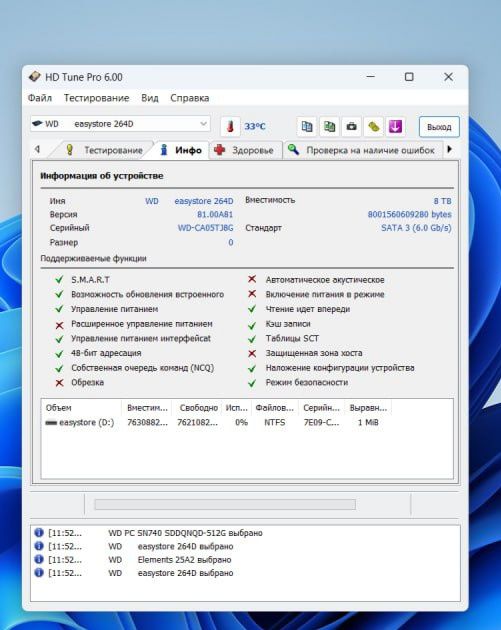Click the Серийн... column header
Viewport: 501px width, 630px height.
tap(321, 408)
